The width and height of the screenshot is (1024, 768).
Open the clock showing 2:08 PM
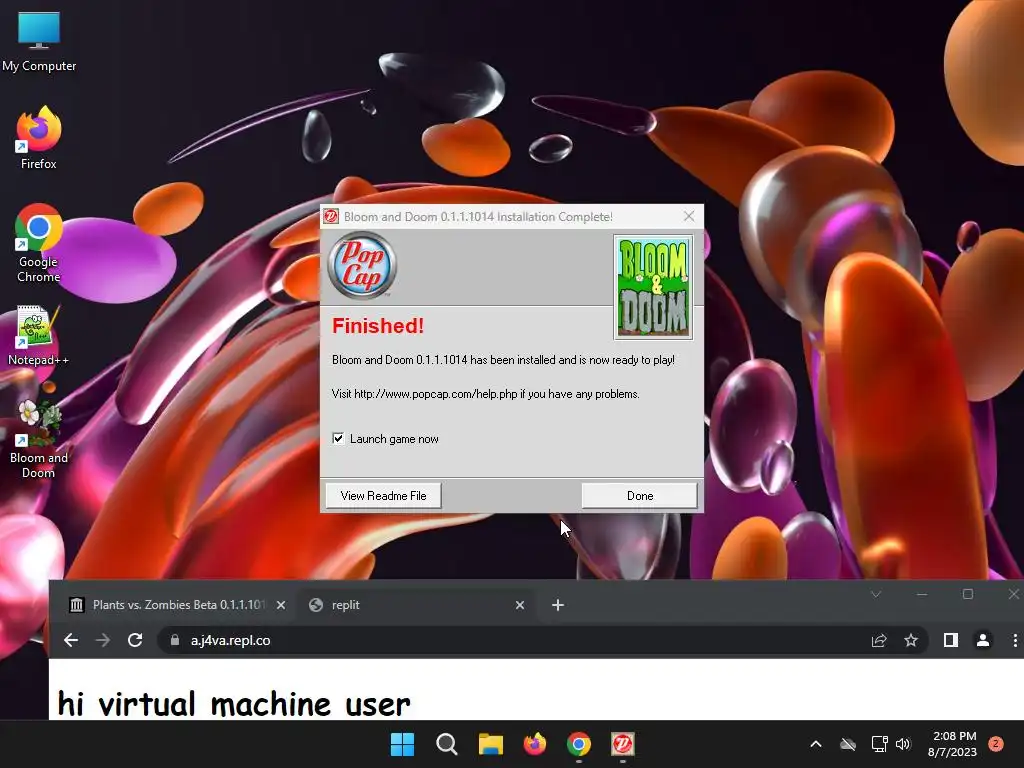pyautogui.click(x=952, y=744)
